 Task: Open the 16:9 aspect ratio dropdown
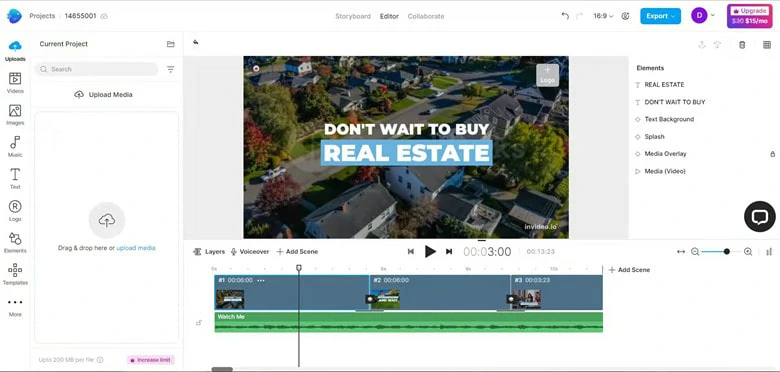click(x=603, y=16)
